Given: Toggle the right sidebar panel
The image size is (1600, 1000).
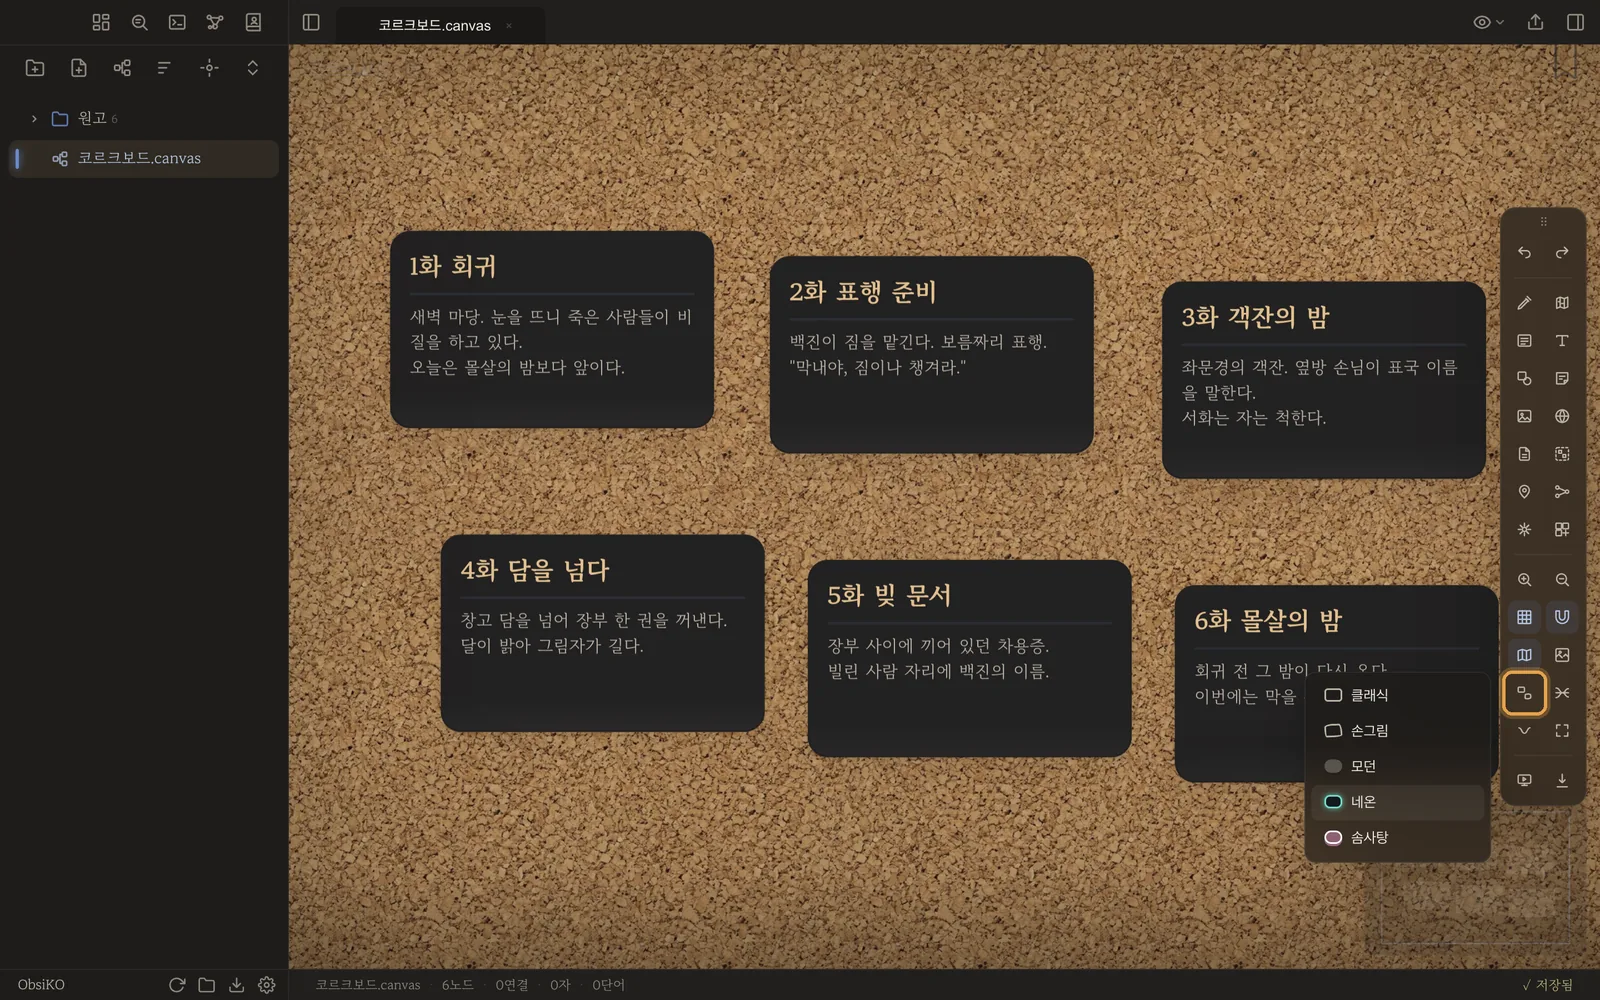Looking at the screenshot, I should (1575, 22).
